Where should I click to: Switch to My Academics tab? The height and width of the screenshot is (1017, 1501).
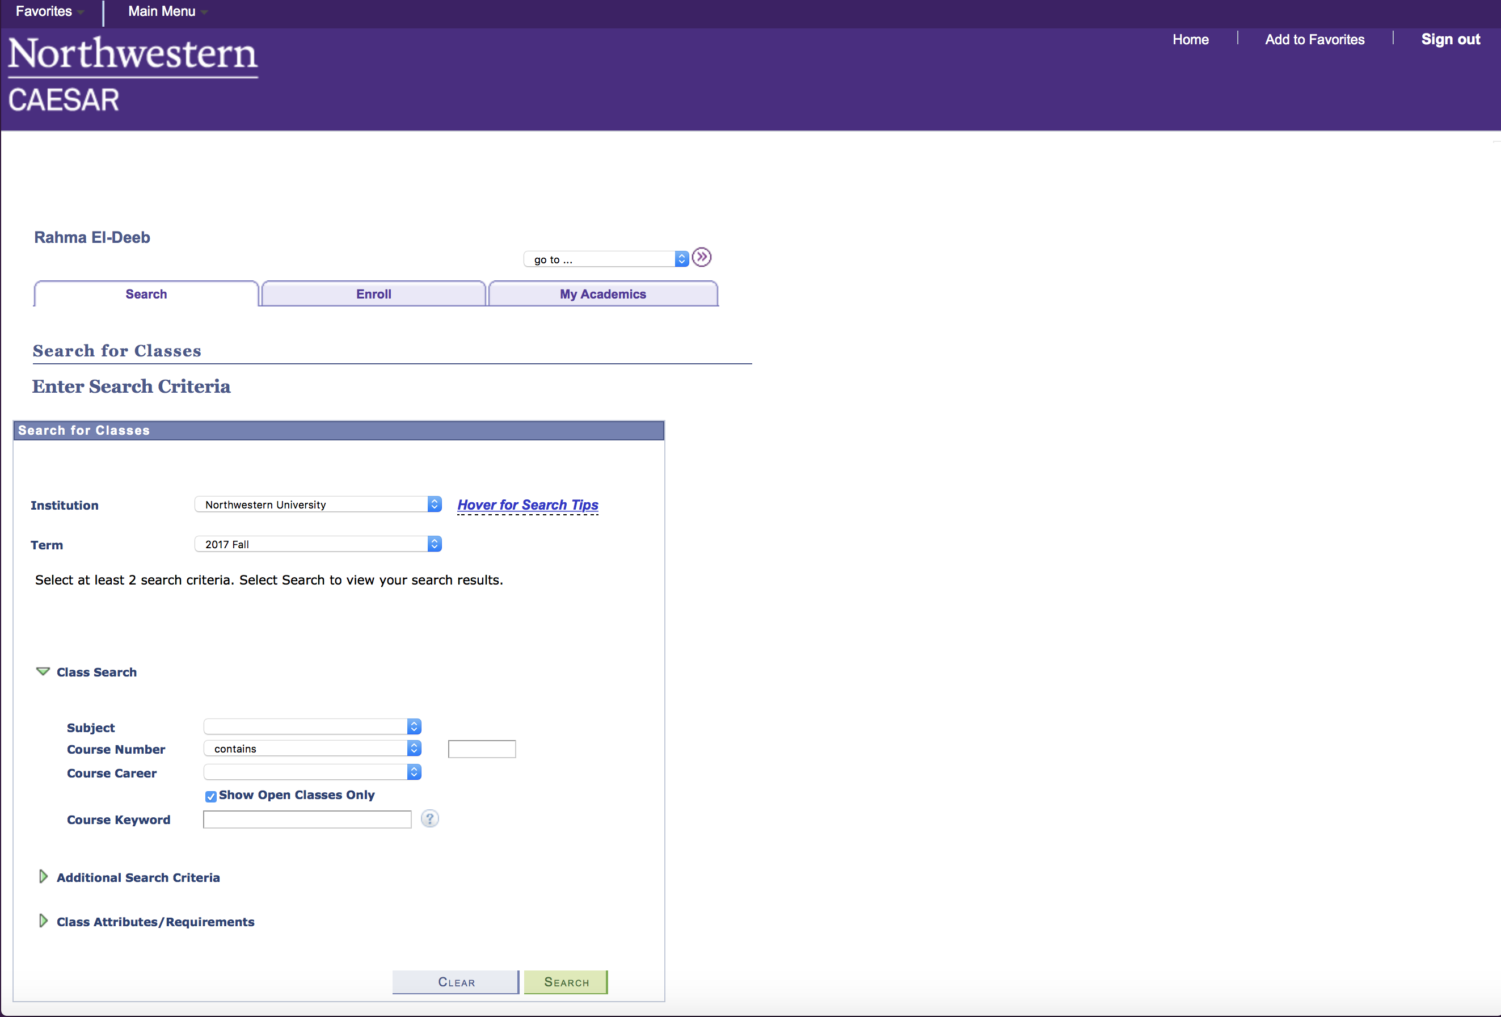(603, 294)
